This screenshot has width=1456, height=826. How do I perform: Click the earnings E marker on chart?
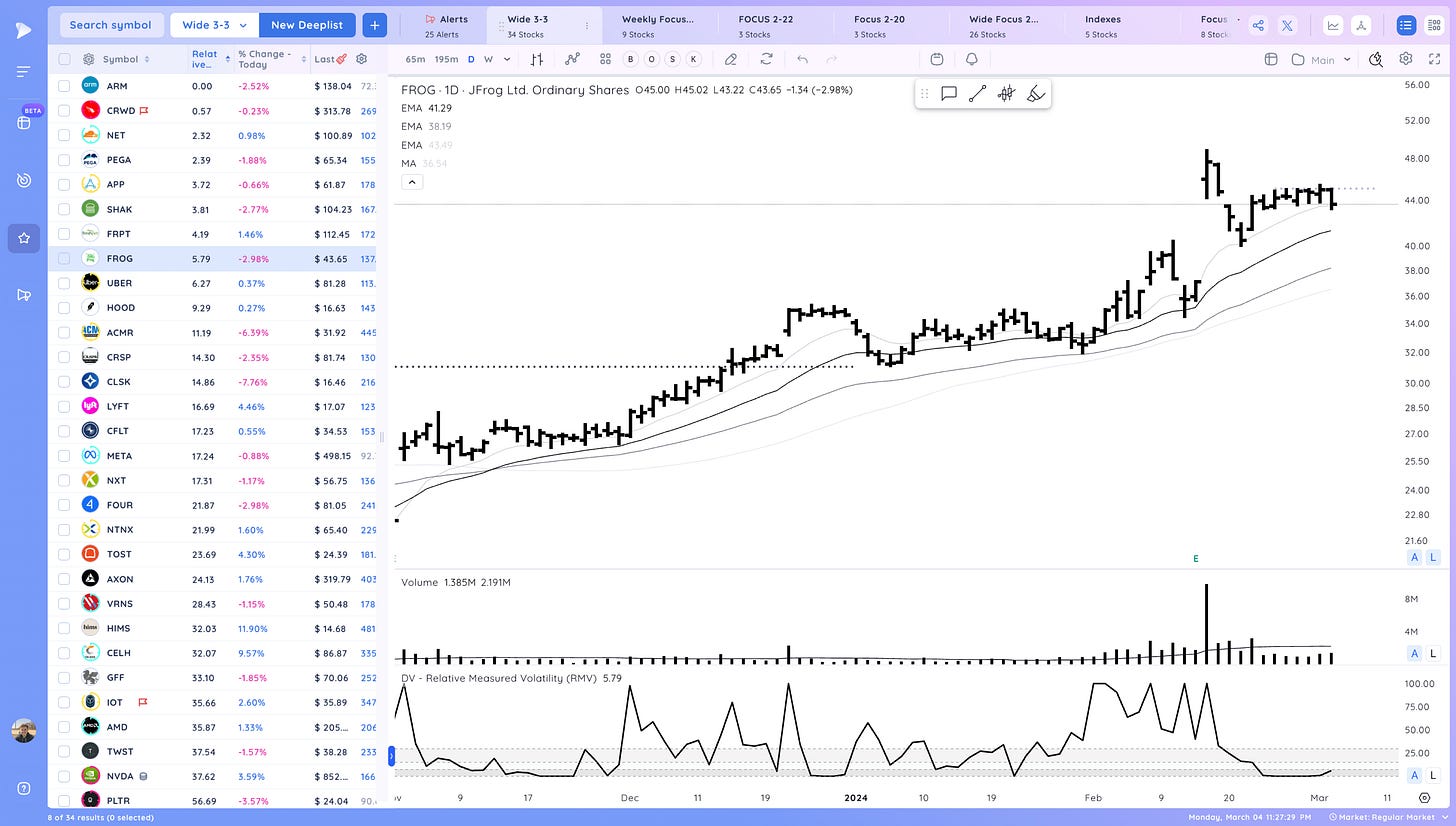point(1195,558)
